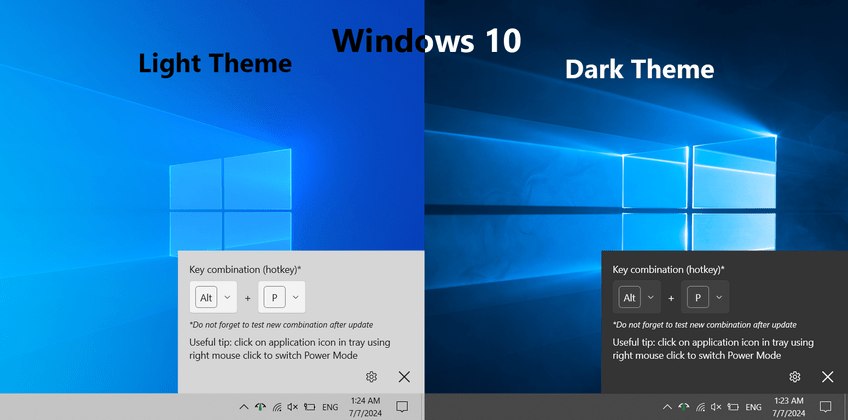
Task: Show hidden tray icons on light taskbar
Action: (x=244, y=407)
